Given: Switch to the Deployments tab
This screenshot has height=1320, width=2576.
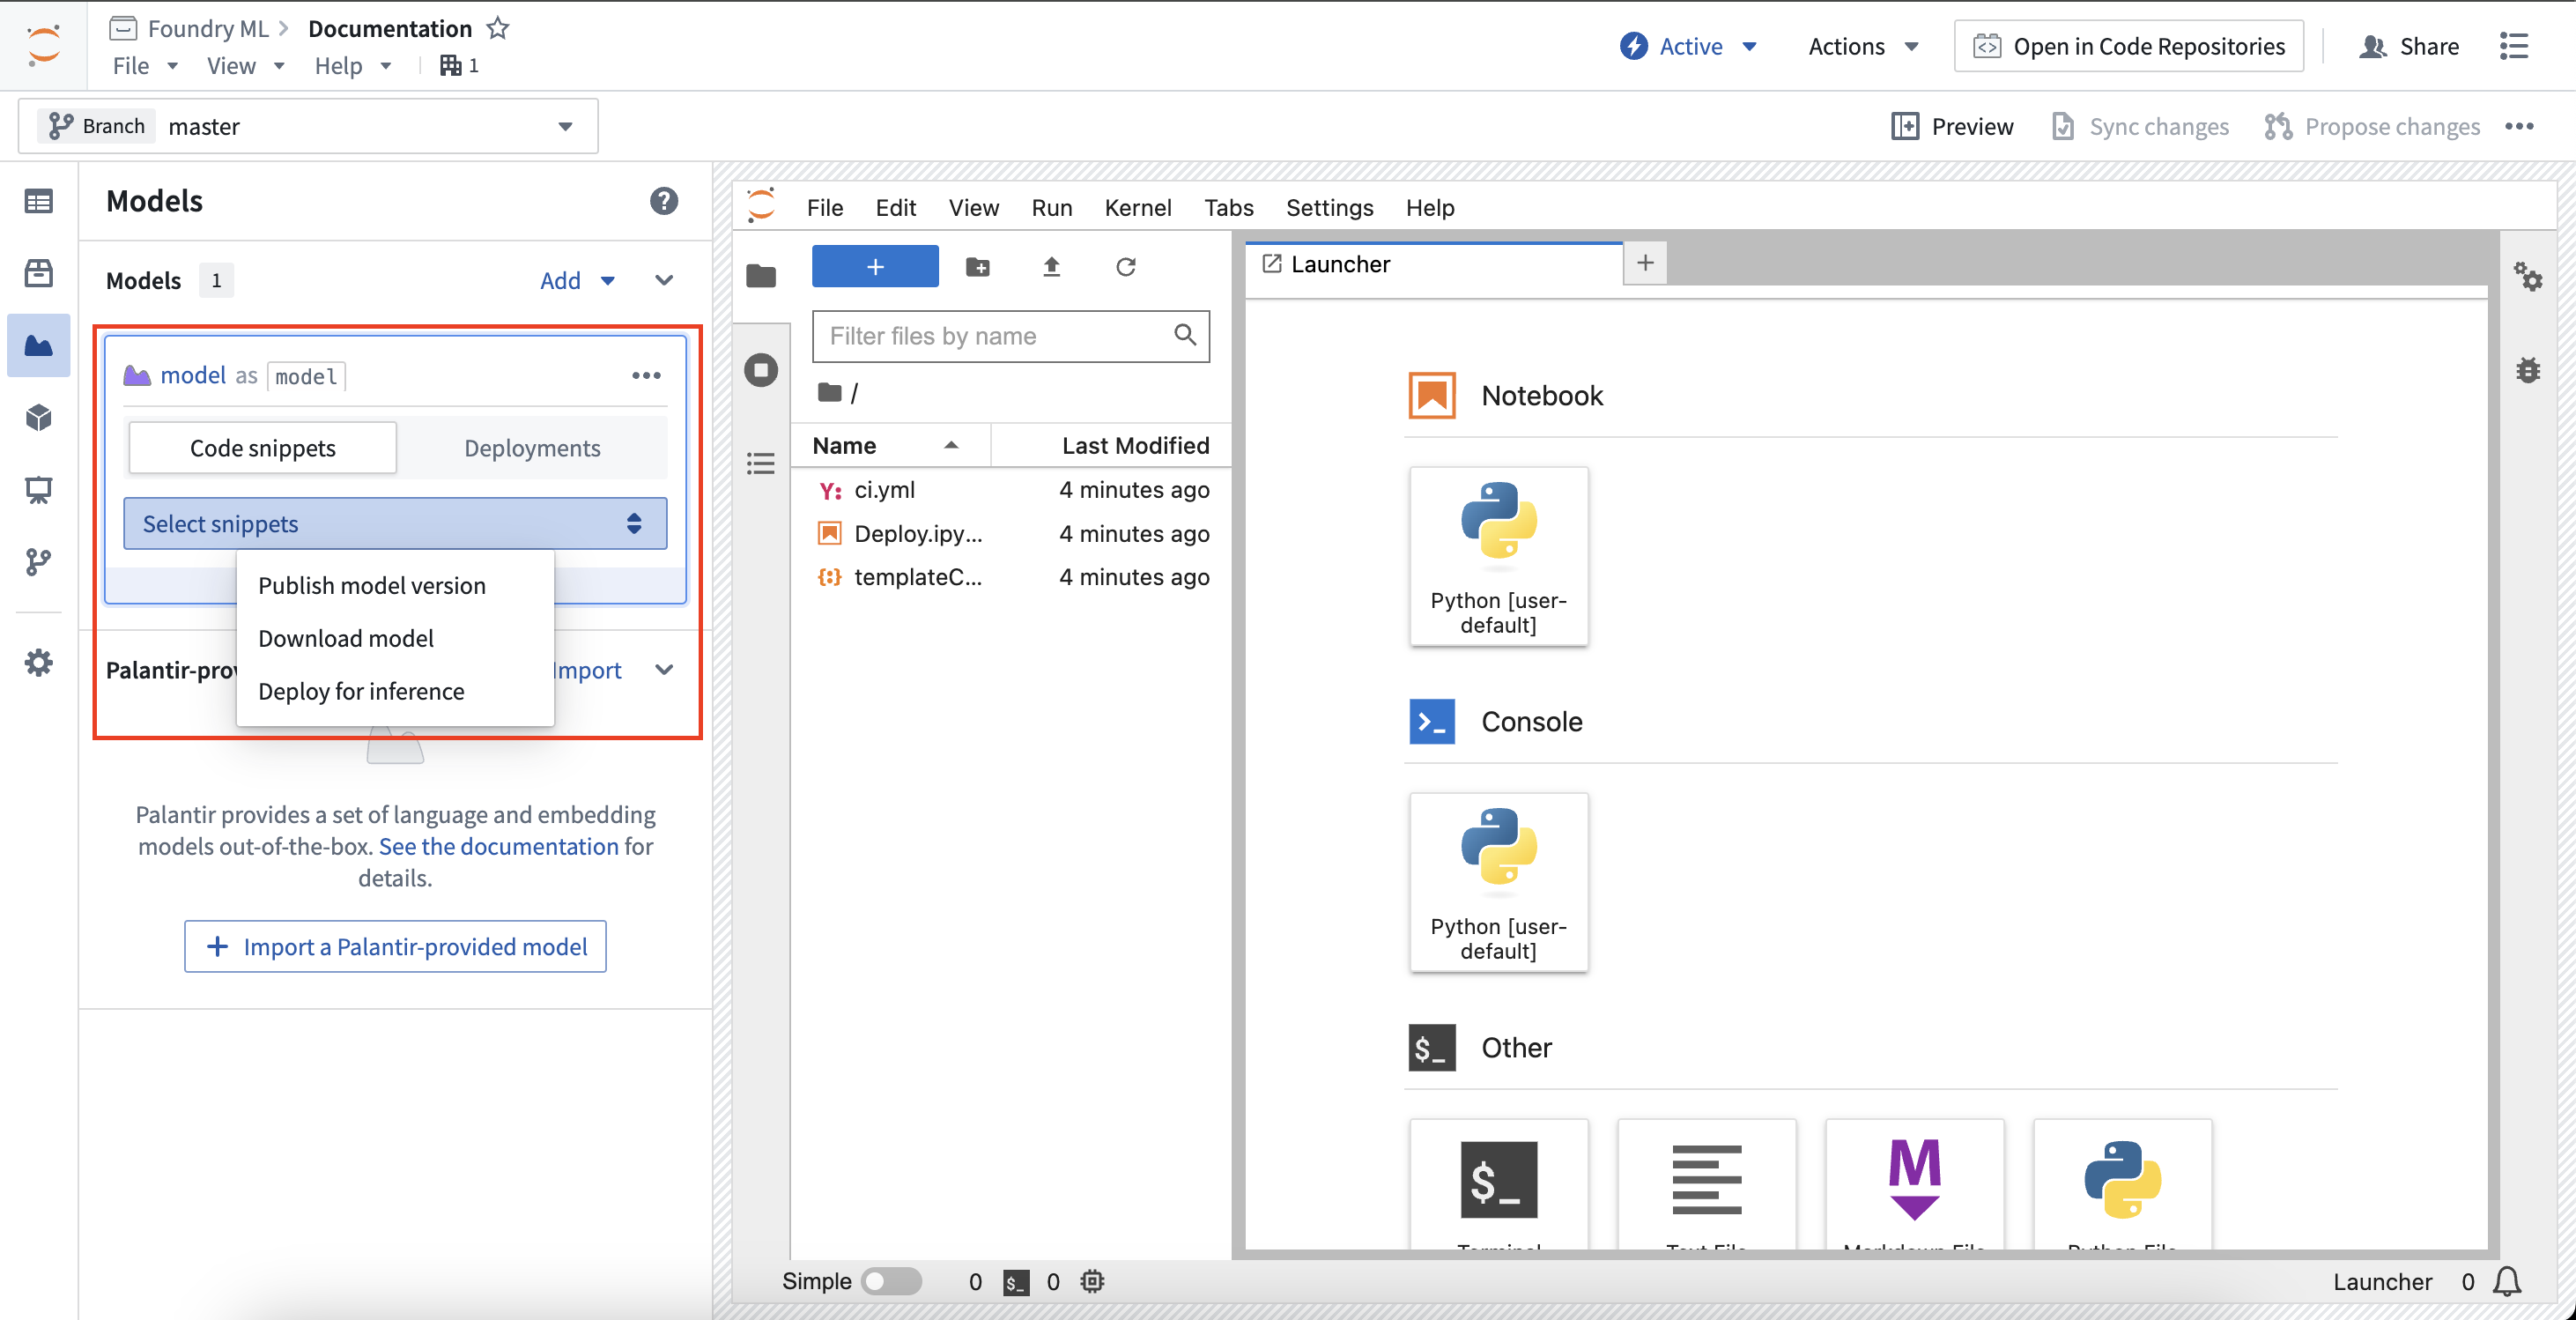Looking at the screenshot, I should 532,448.
